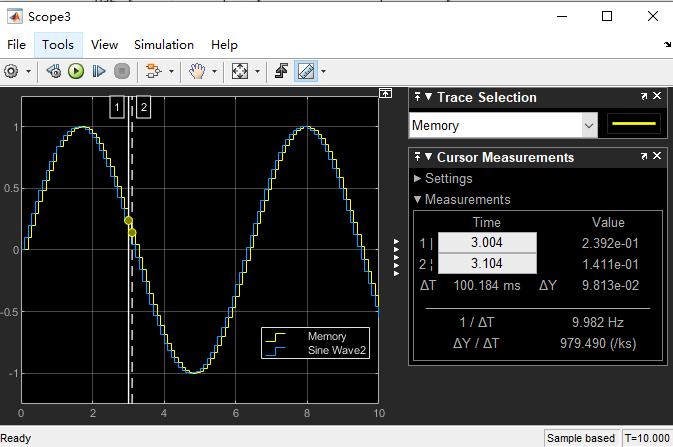The width and height of the screenshot is (673, 447).
Task: Select cursor 2 marker label on plot
Action: [144, 107]
